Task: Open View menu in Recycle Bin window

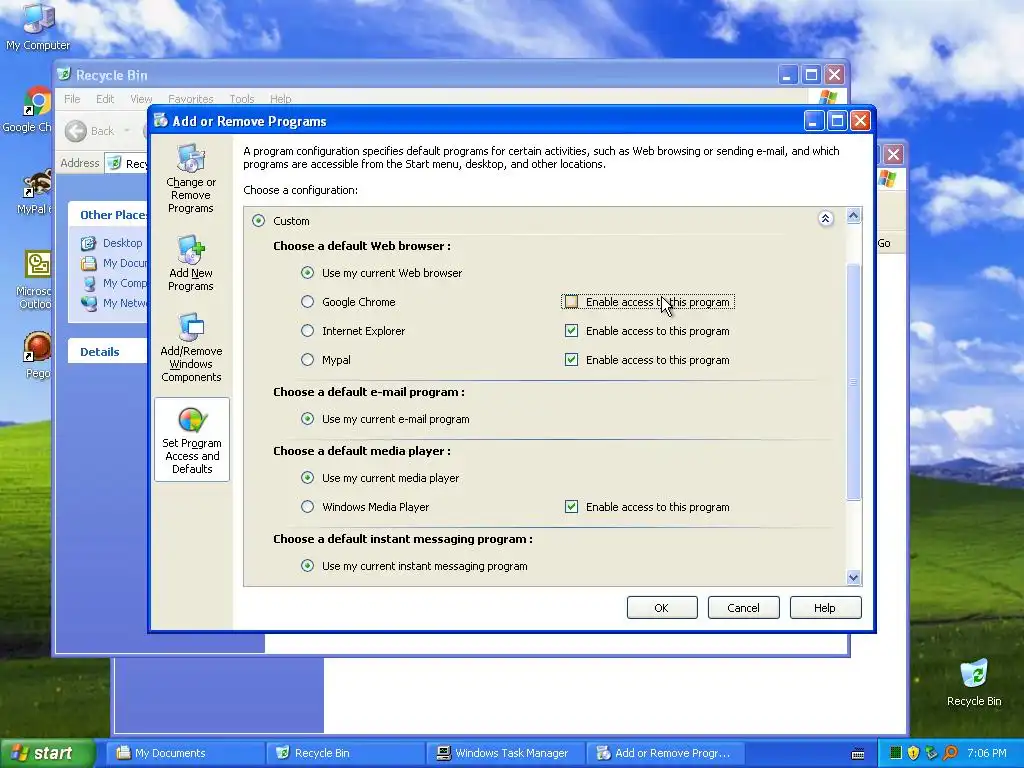Action: (141, 99)
